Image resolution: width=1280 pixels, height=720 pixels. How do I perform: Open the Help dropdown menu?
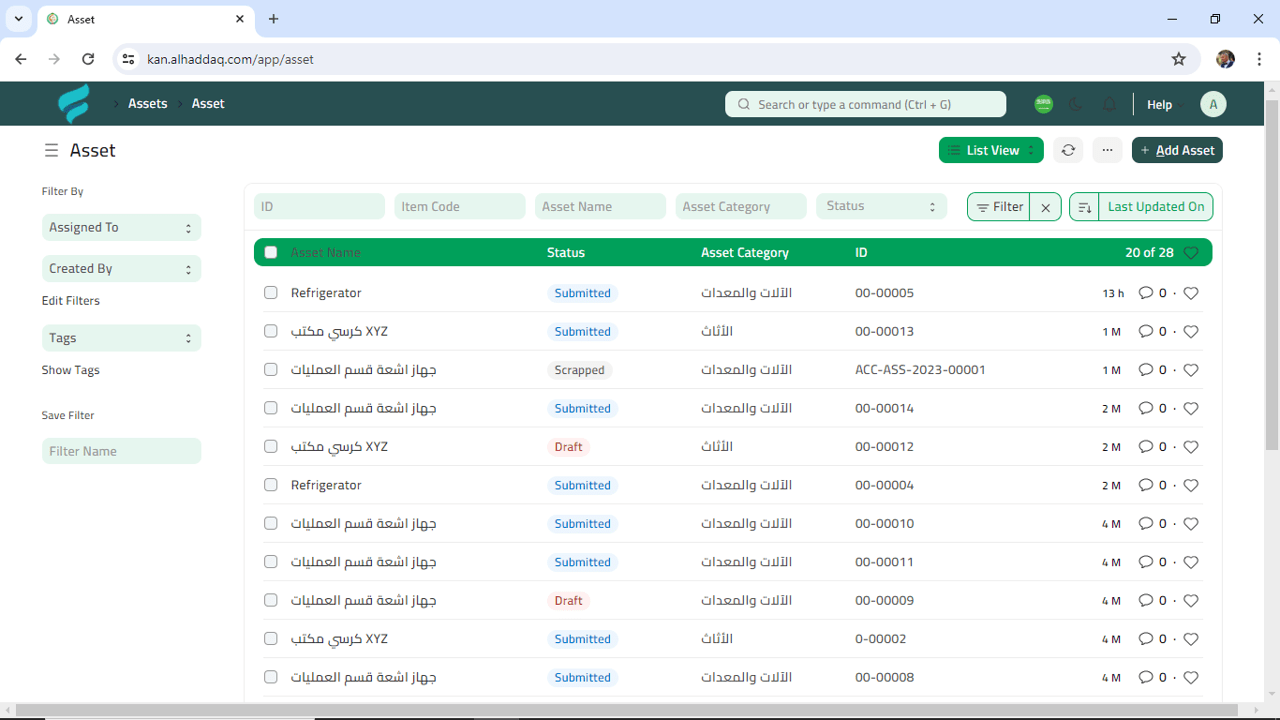(x=1164, y=104)
